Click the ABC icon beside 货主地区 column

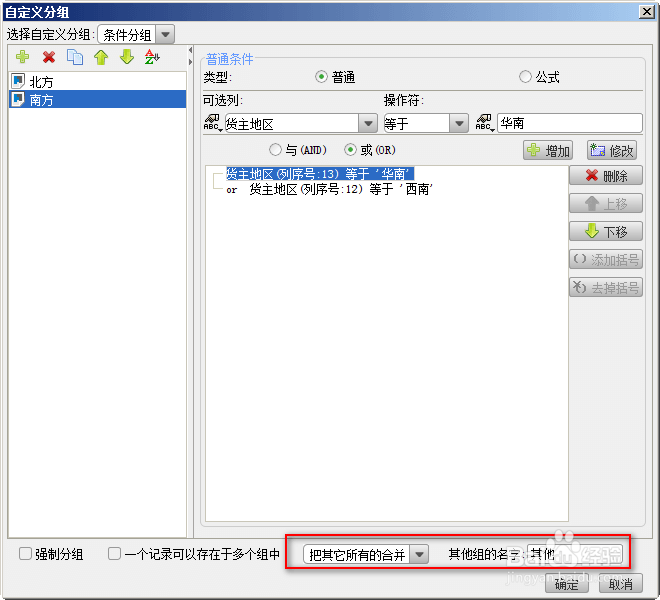[x=213, y=123]
